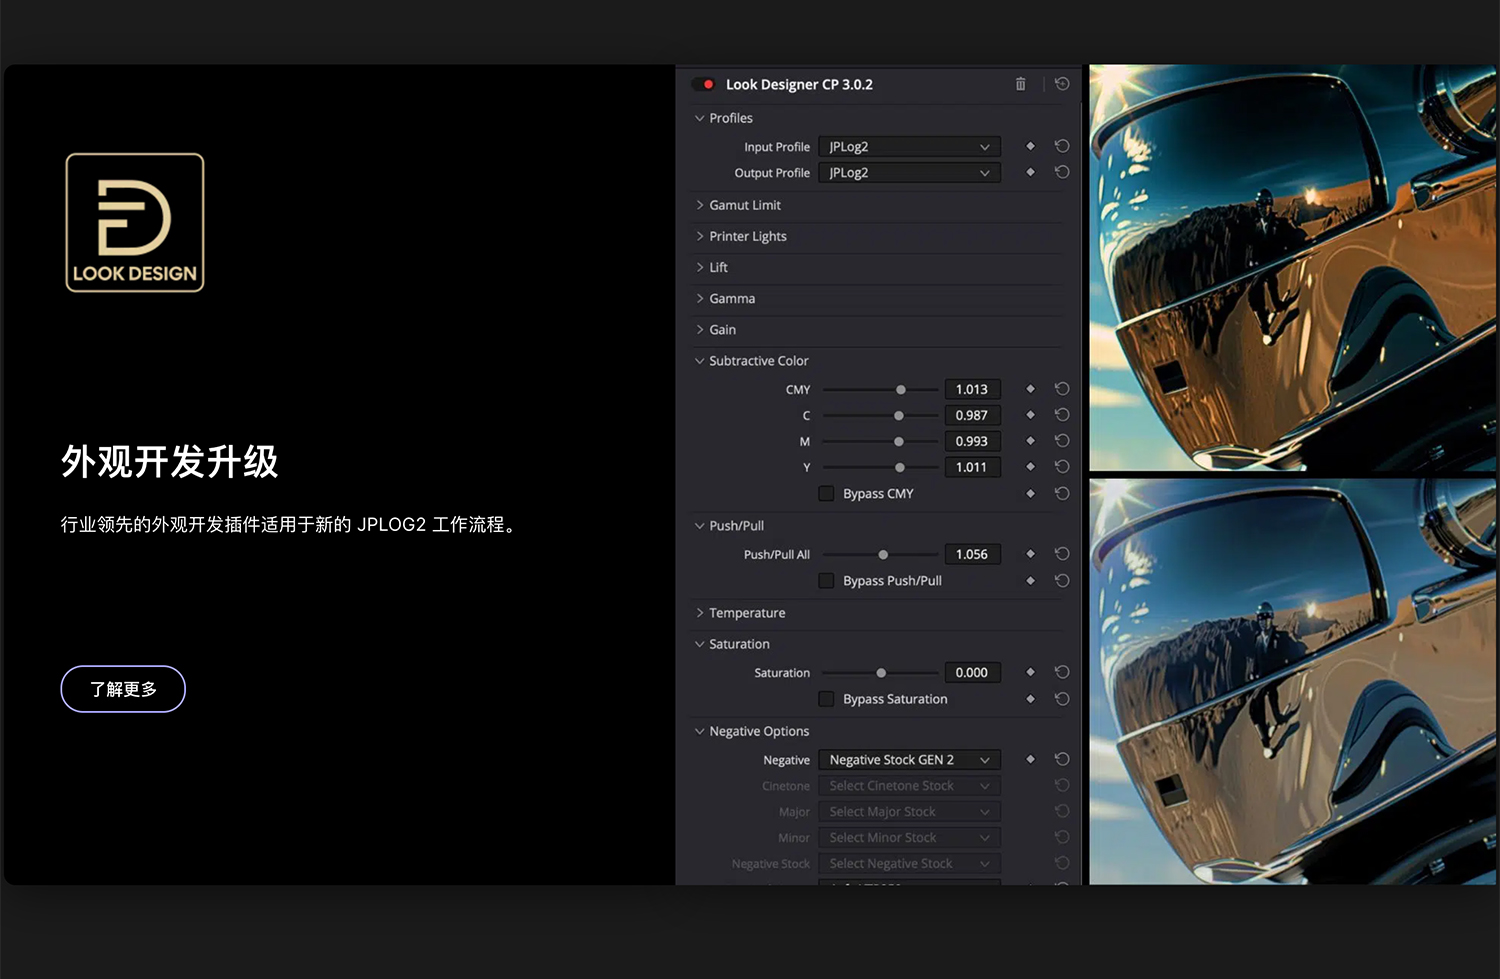
Task: Click the keyframe diamond next to Saturation
Action: (x=1030, y=672)
